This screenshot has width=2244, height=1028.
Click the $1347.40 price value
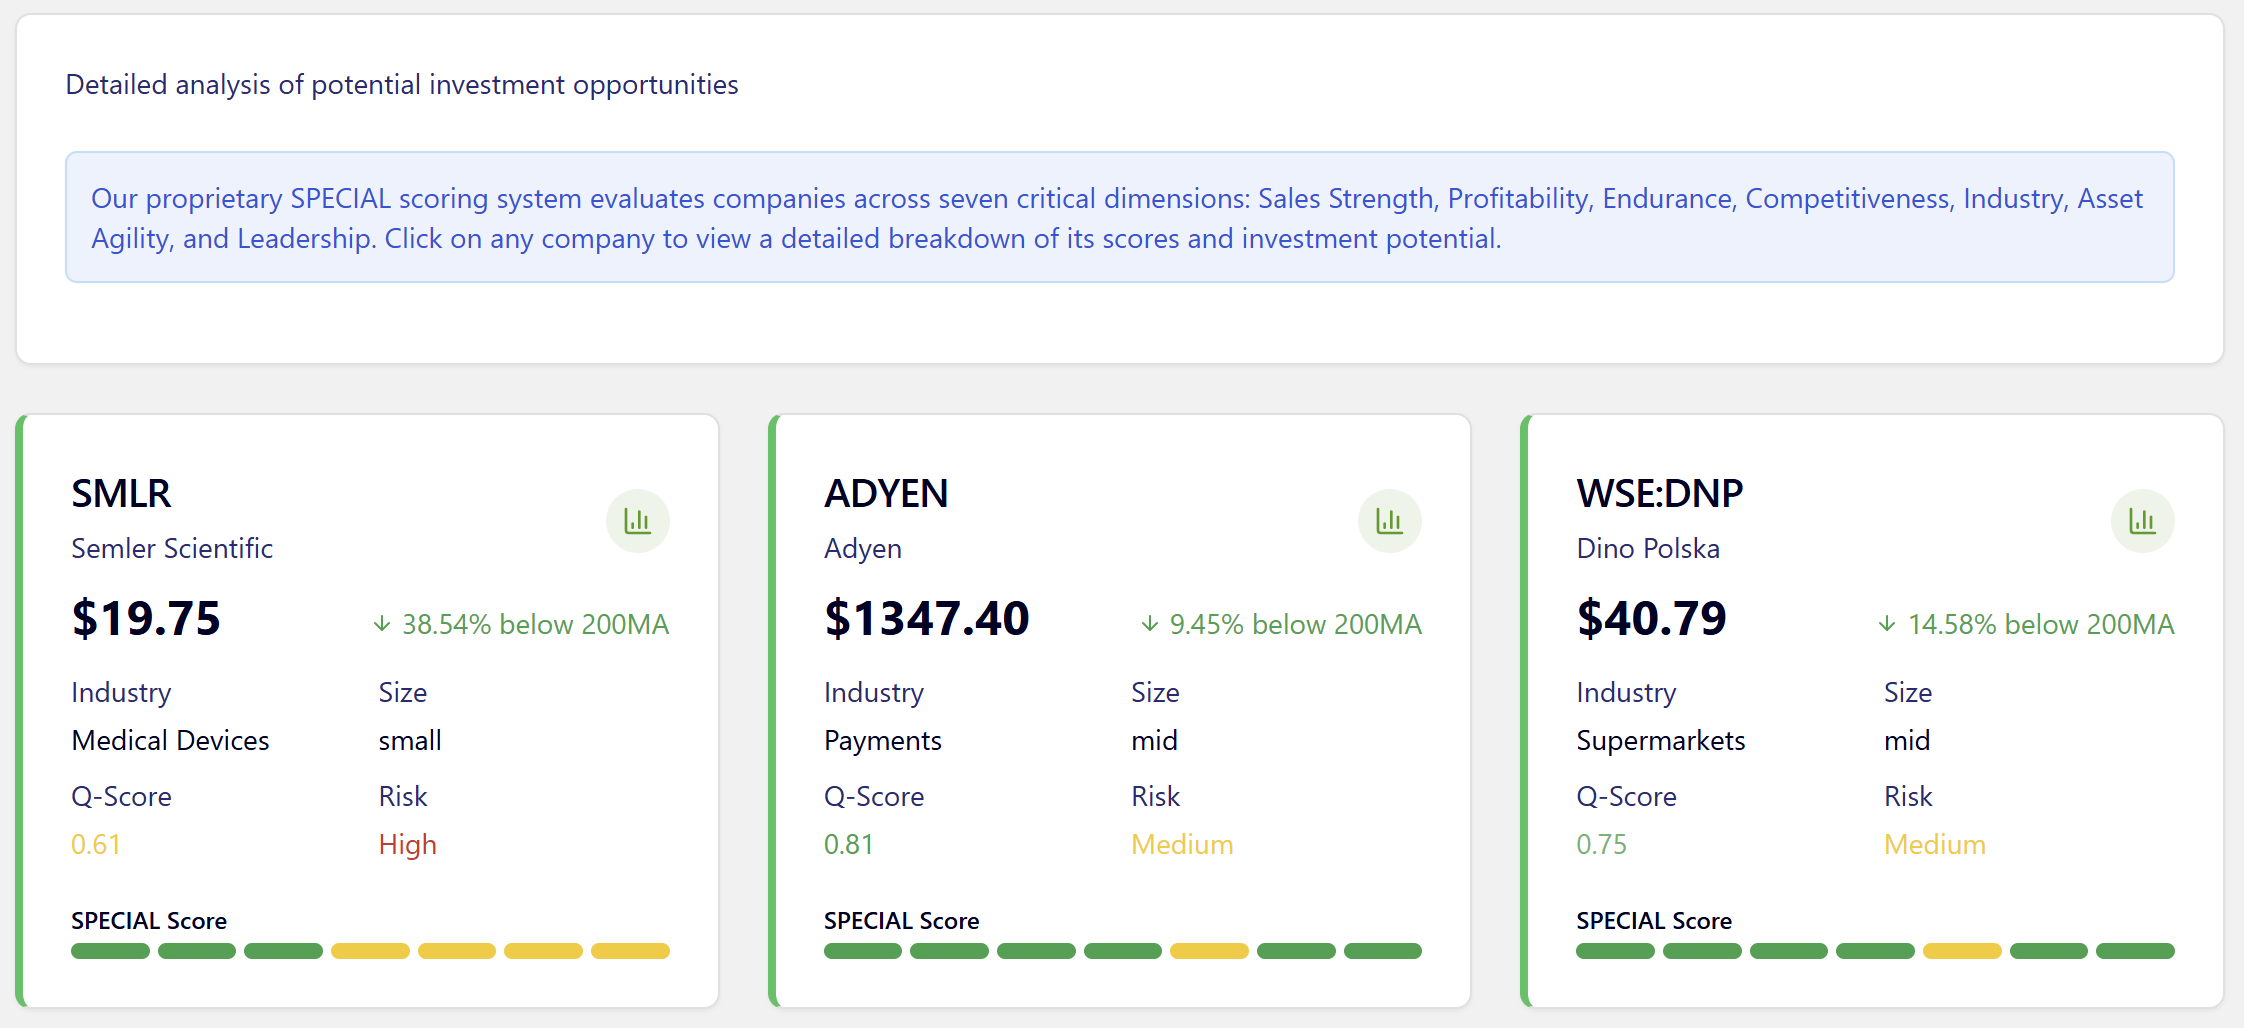click(927, 618)
